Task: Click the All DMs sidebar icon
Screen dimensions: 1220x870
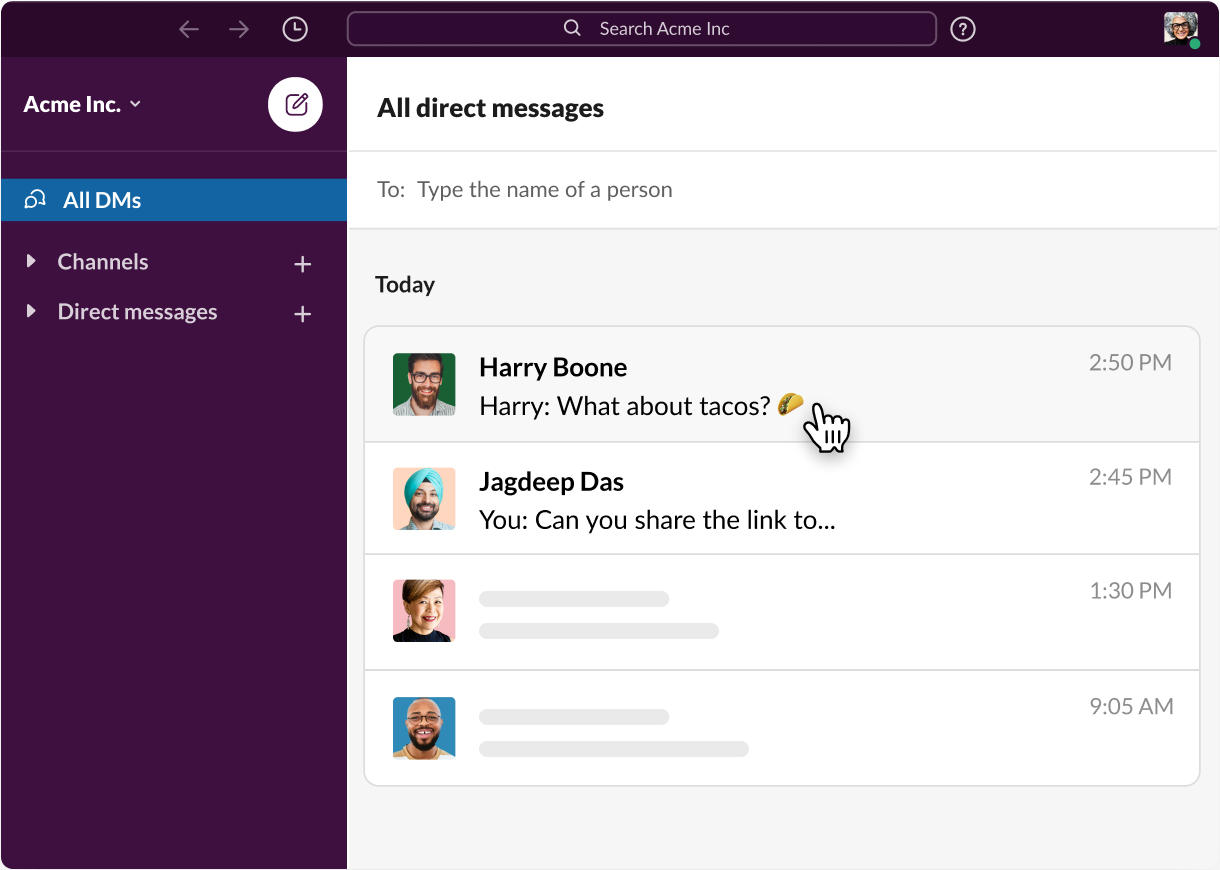Action: click(34, 199)
